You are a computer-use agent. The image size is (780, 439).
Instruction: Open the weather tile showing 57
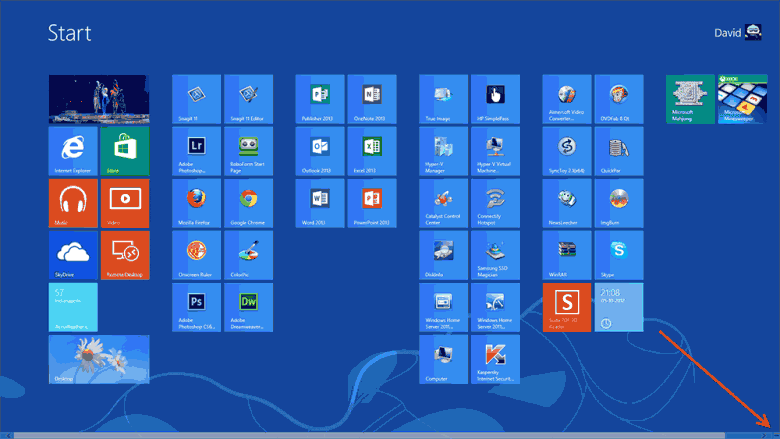73,307
